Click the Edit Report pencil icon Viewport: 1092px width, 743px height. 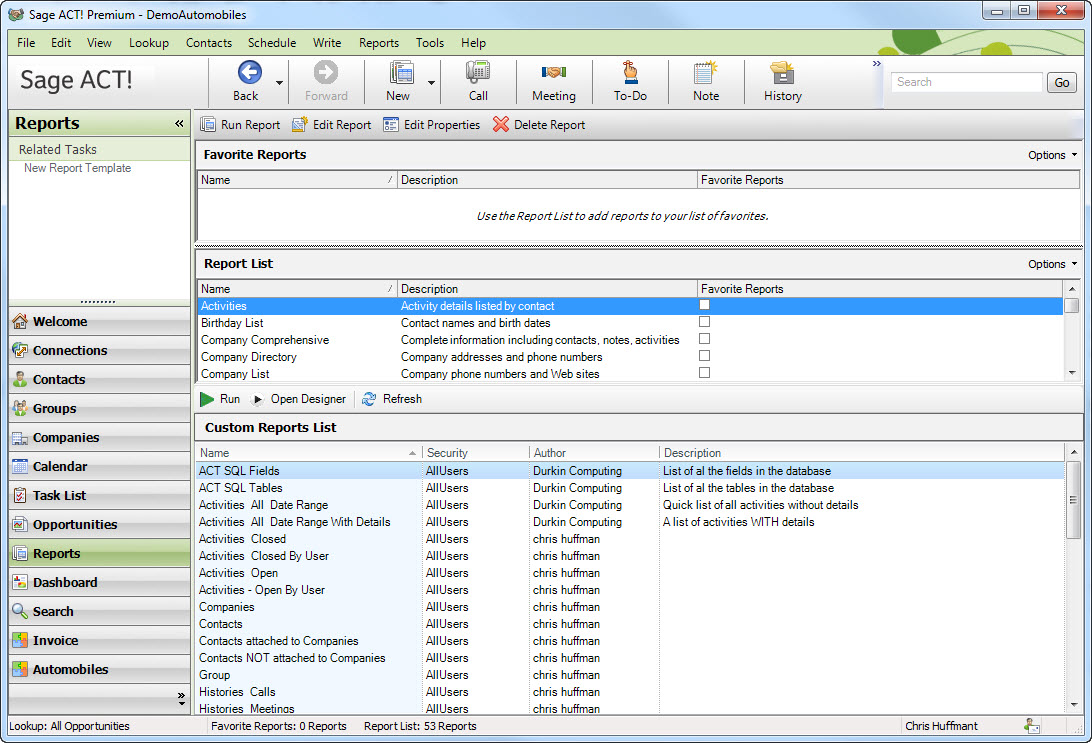click(299, 125)
